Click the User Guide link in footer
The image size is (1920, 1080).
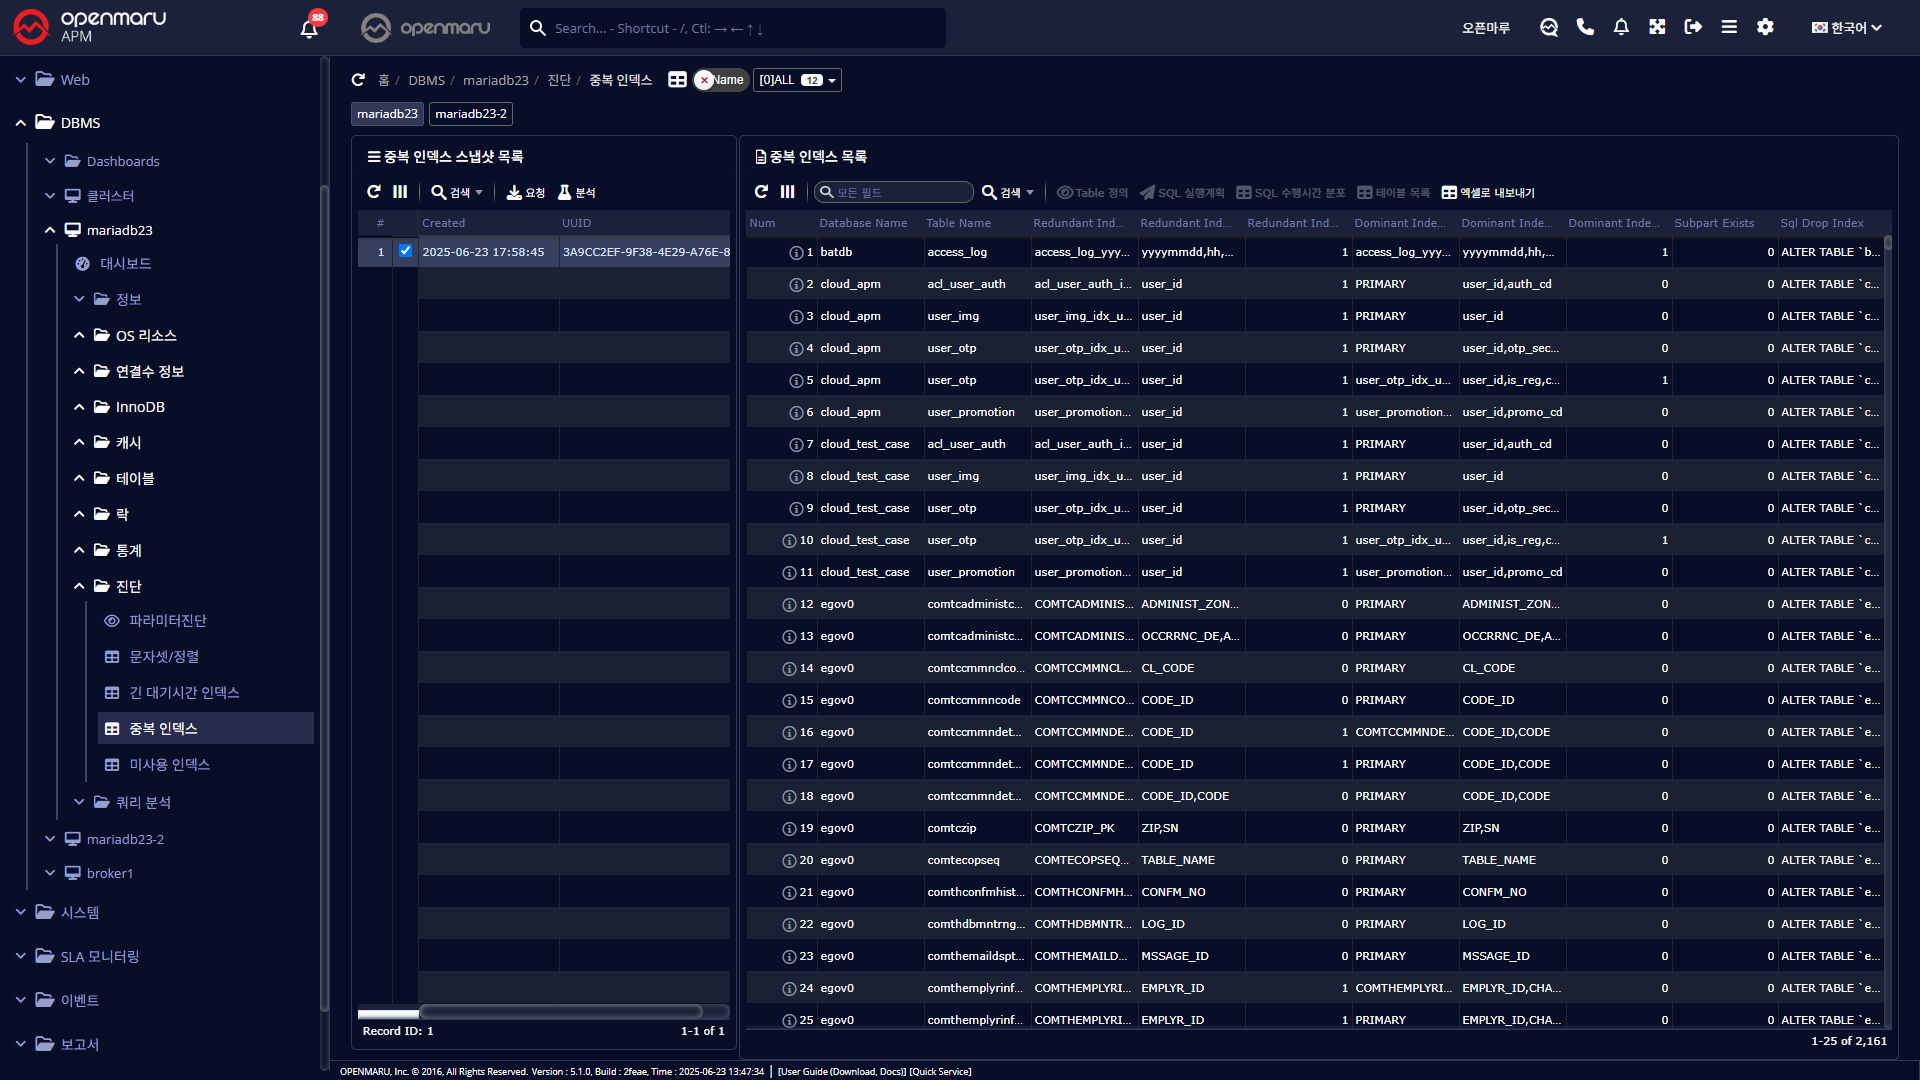(842, 1072)
